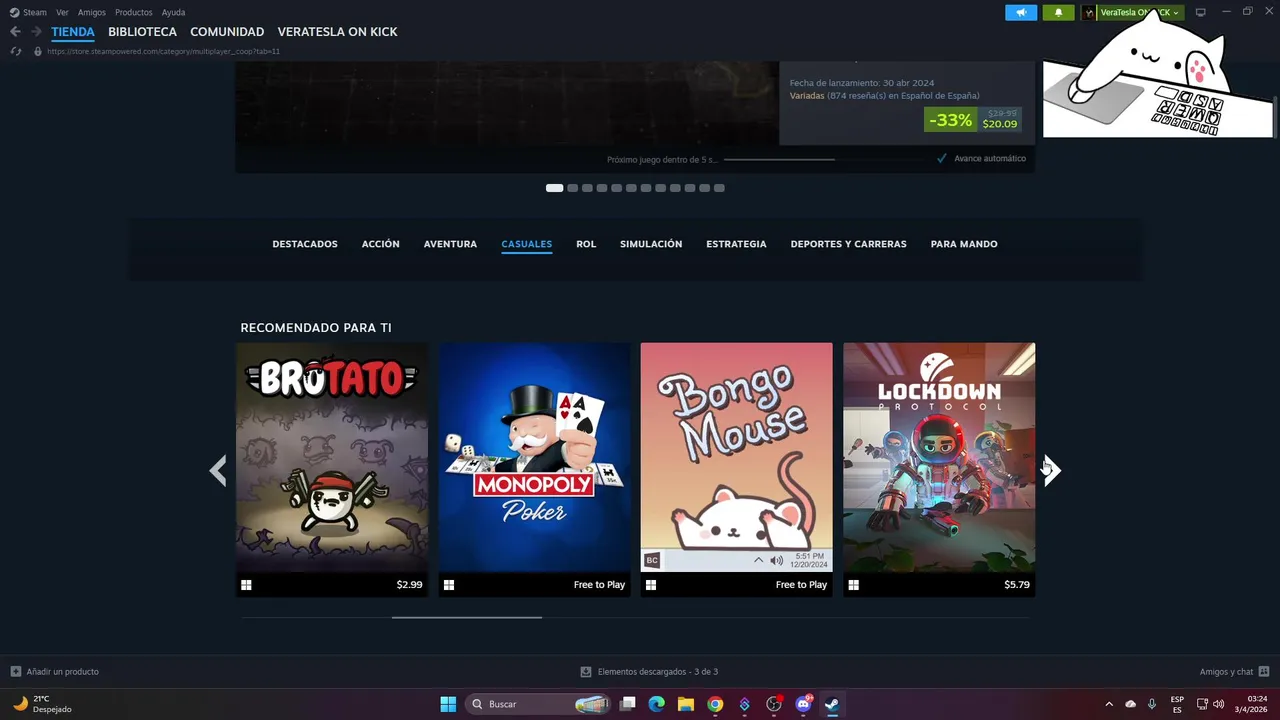
Task: Click the Steam taskbar icon
Action: (x=832, y=704)
